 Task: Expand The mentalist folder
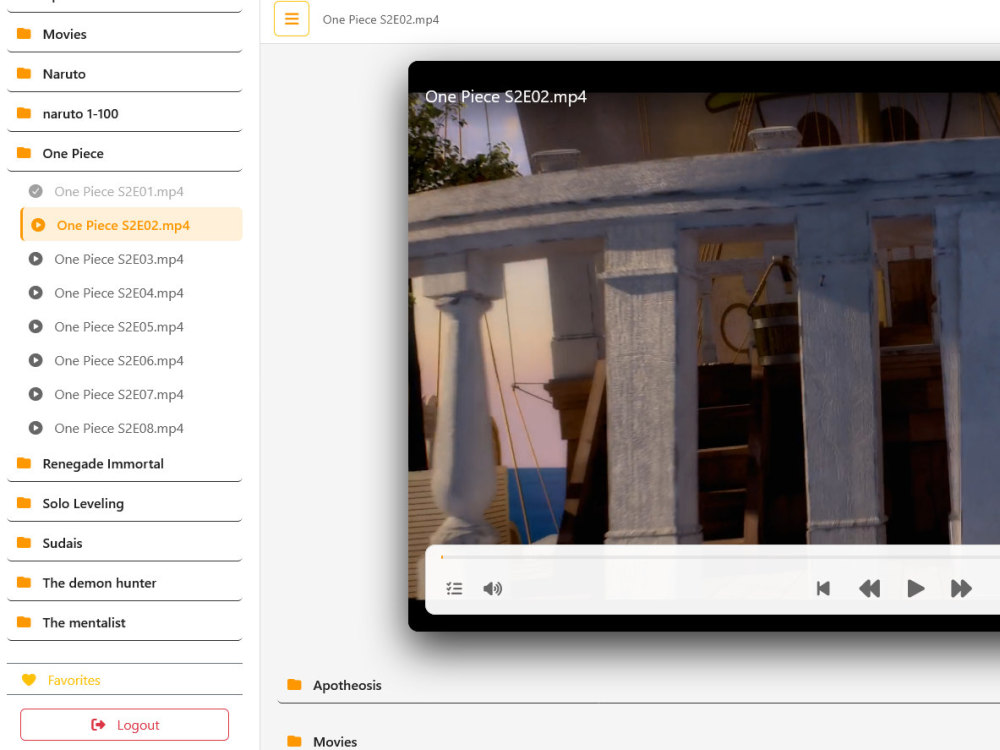point(124,622)
